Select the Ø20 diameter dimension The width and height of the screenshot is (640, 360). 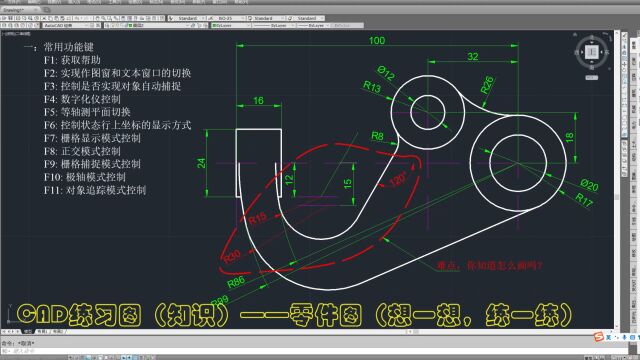click(589, 185)
